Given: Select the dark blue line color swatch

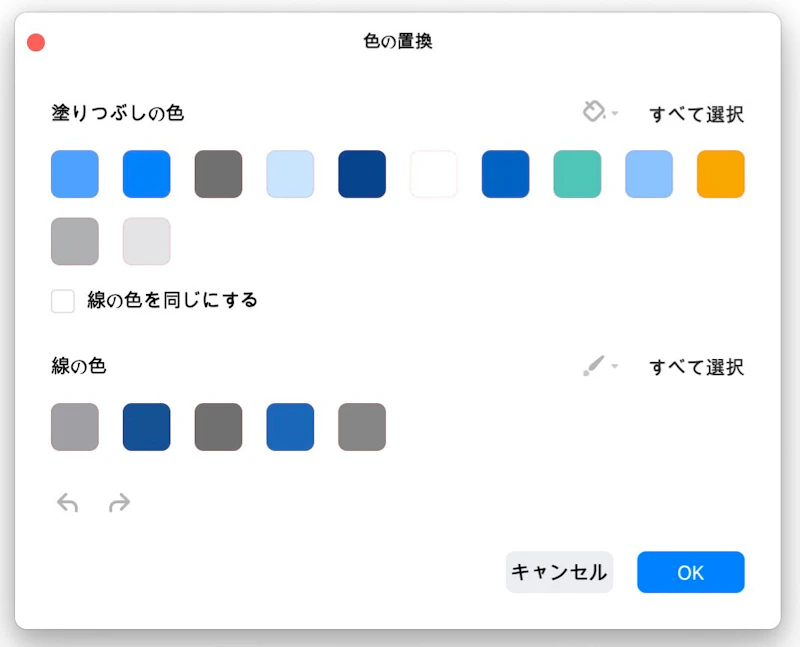Looking at the screenshot, I should point(146,426).
